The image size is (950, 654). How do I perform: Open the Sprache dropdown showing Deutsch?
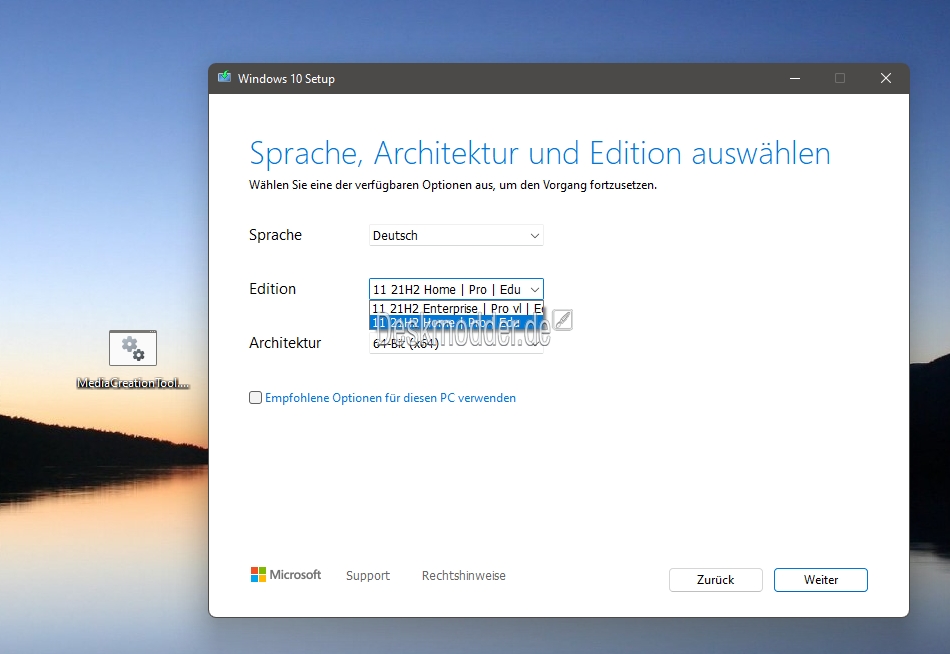tap(456, 235)
